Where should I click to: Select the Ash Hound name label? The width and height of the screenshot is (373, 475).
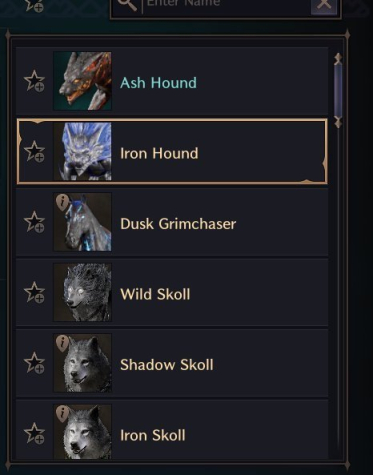pos(158,83)
